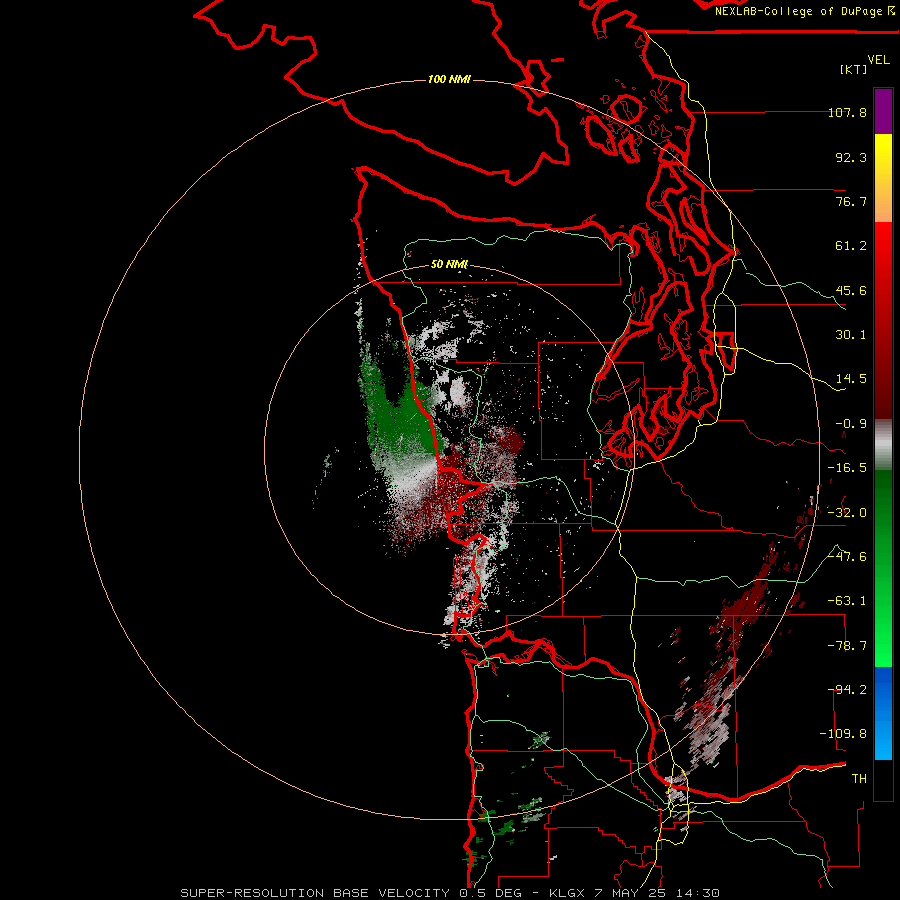Click the [KT] units label
The height and width of the screenshot is (900, 900).
coord(854,69)
